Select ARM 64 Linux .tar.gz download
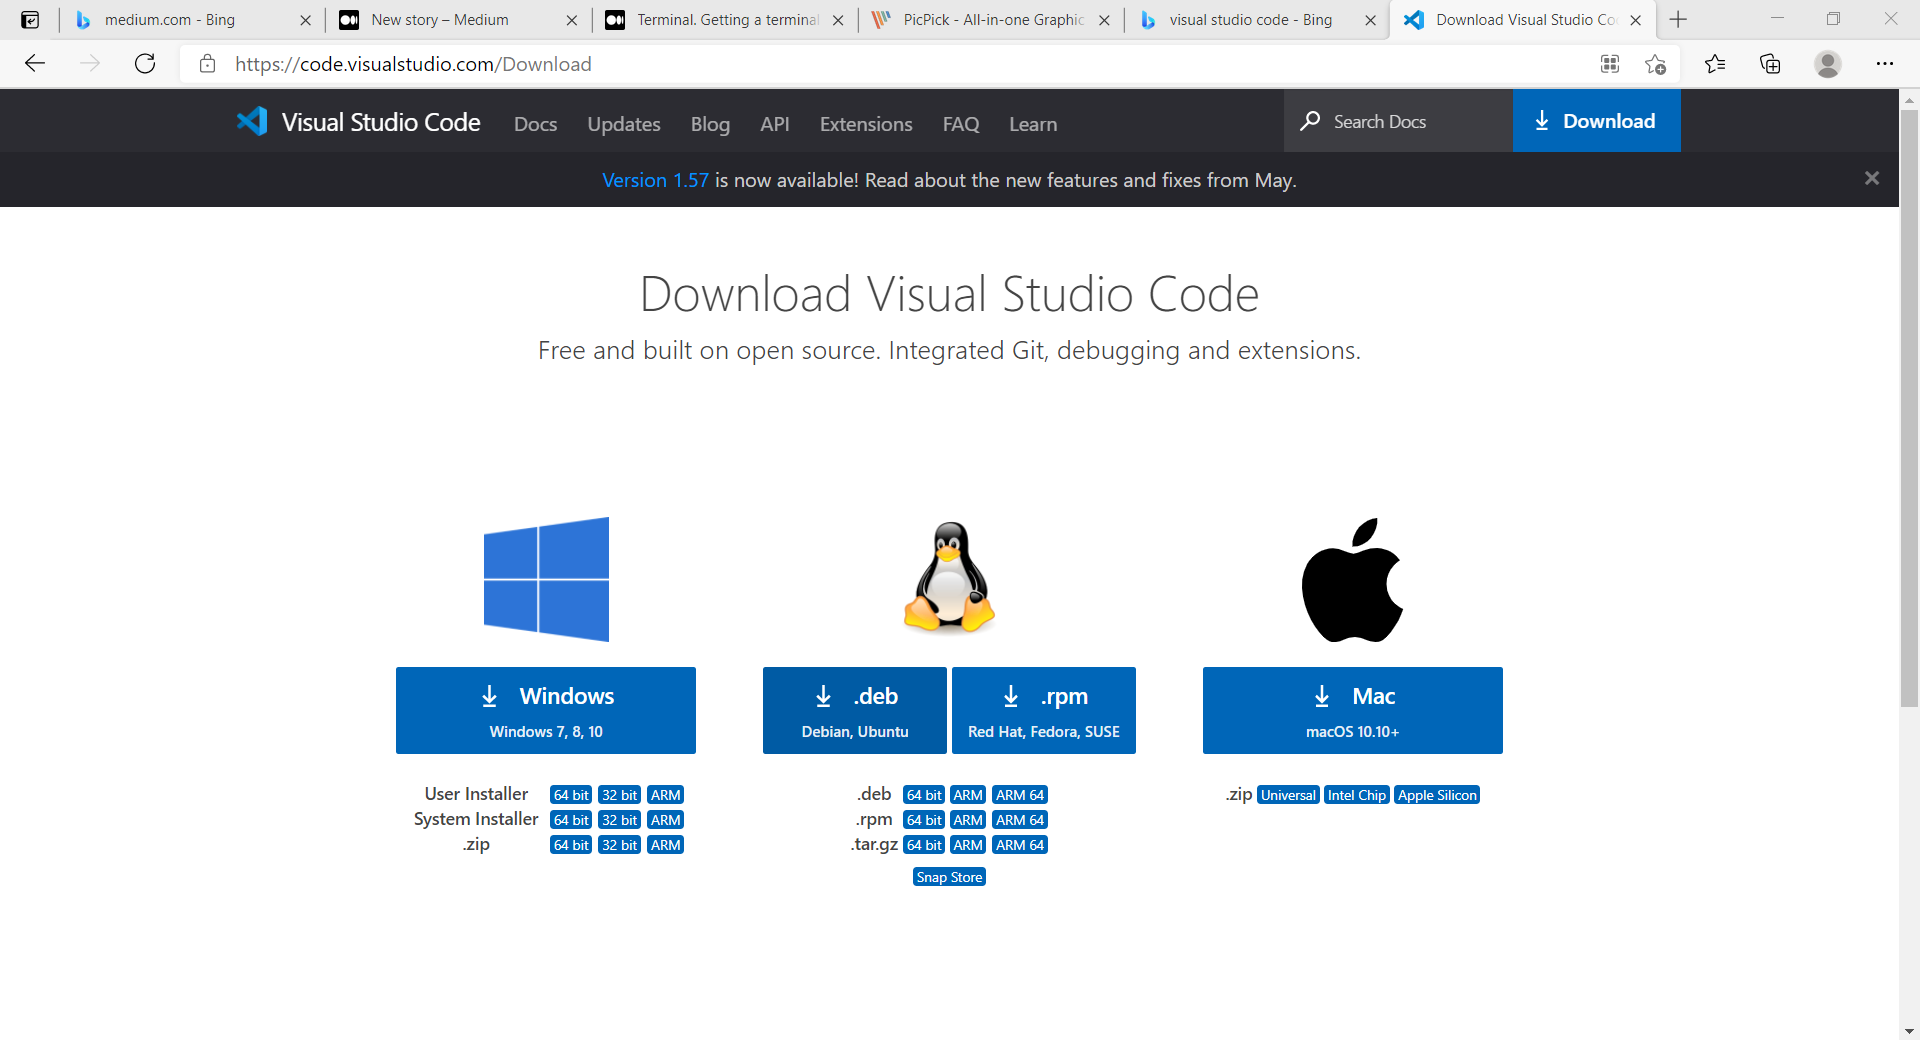The width and height of the screenshot is (1920, 1040). 1020,845
